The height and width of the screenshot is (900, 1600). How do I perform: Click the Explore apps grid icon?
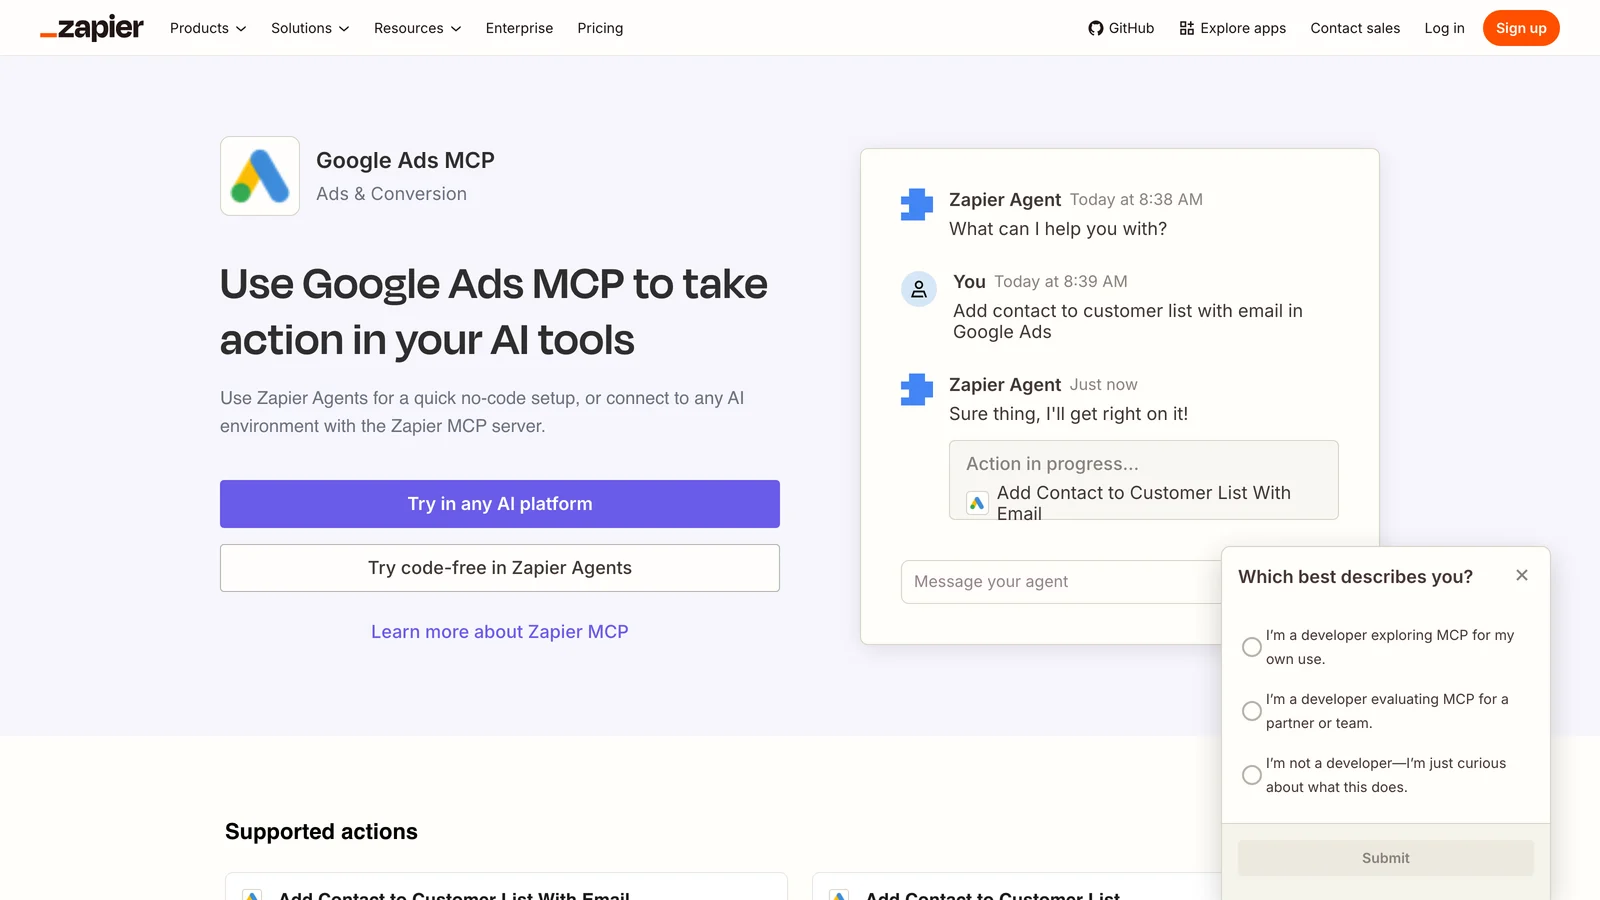pyautogui.click(x=1187, y=28)
